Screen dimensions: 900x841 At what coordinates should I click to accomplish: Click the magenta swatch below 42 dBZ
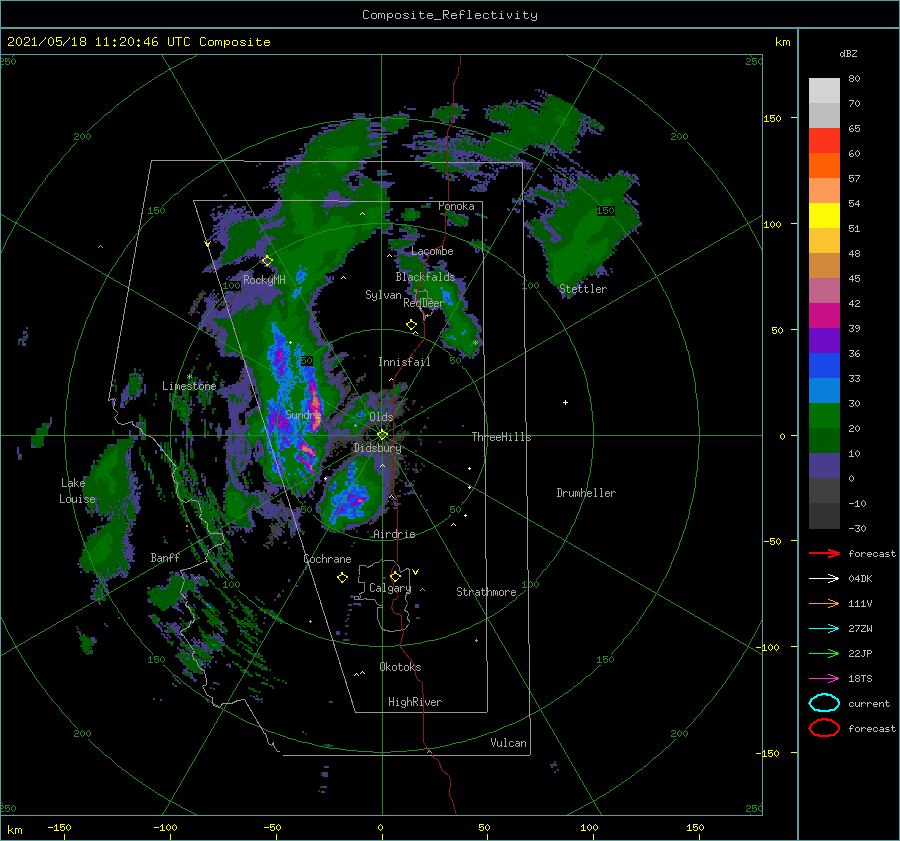click(x=824, y=316)
